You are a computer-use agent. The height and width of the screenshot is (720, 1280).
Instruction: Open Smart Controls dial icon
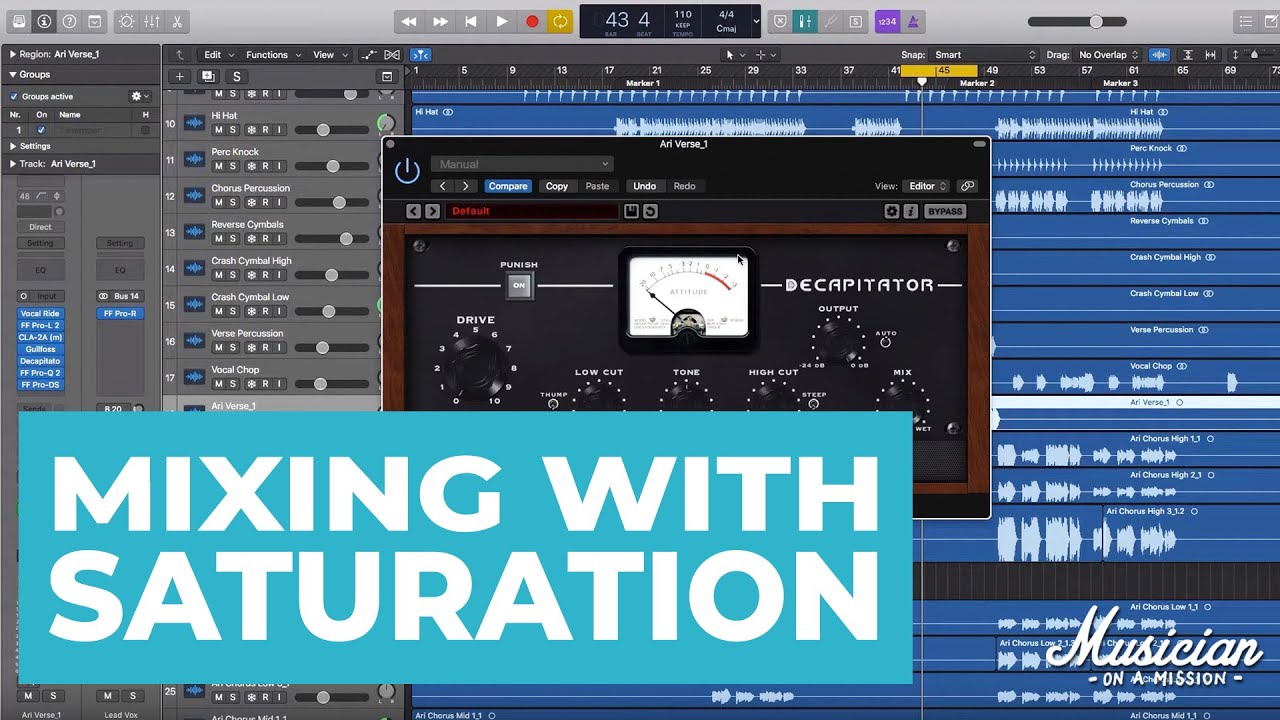(126, 21)
